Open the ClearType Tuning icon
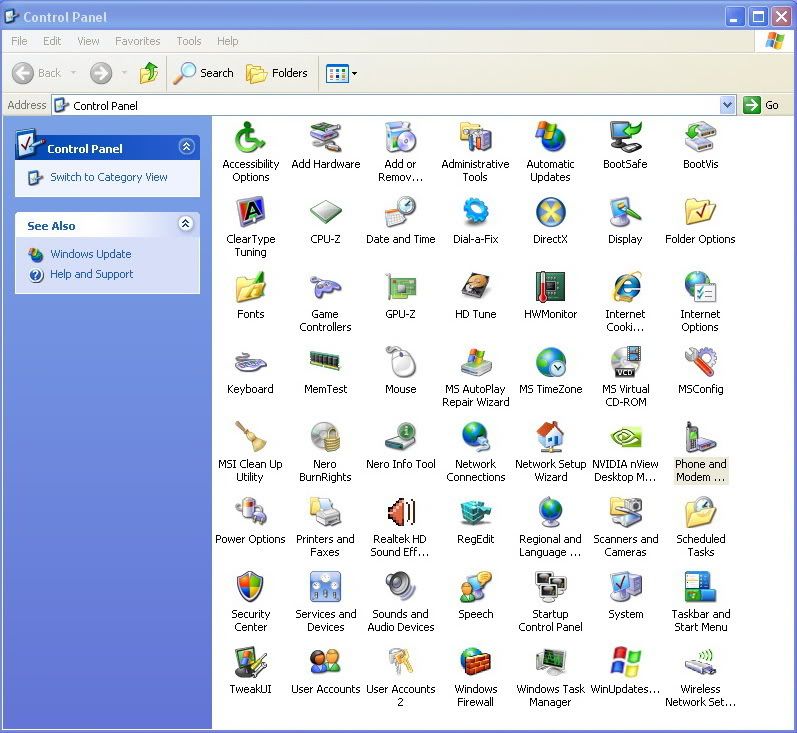797x733 pixels. coord(250,212)
